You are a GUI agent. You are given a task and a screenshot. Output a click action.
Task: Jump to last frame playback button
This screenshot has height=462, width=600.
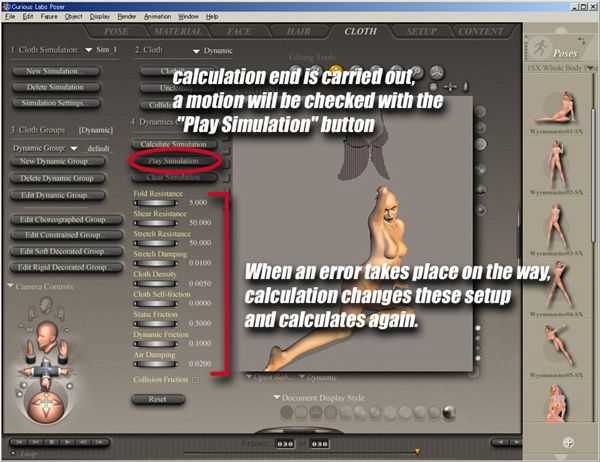coord(36,442)
